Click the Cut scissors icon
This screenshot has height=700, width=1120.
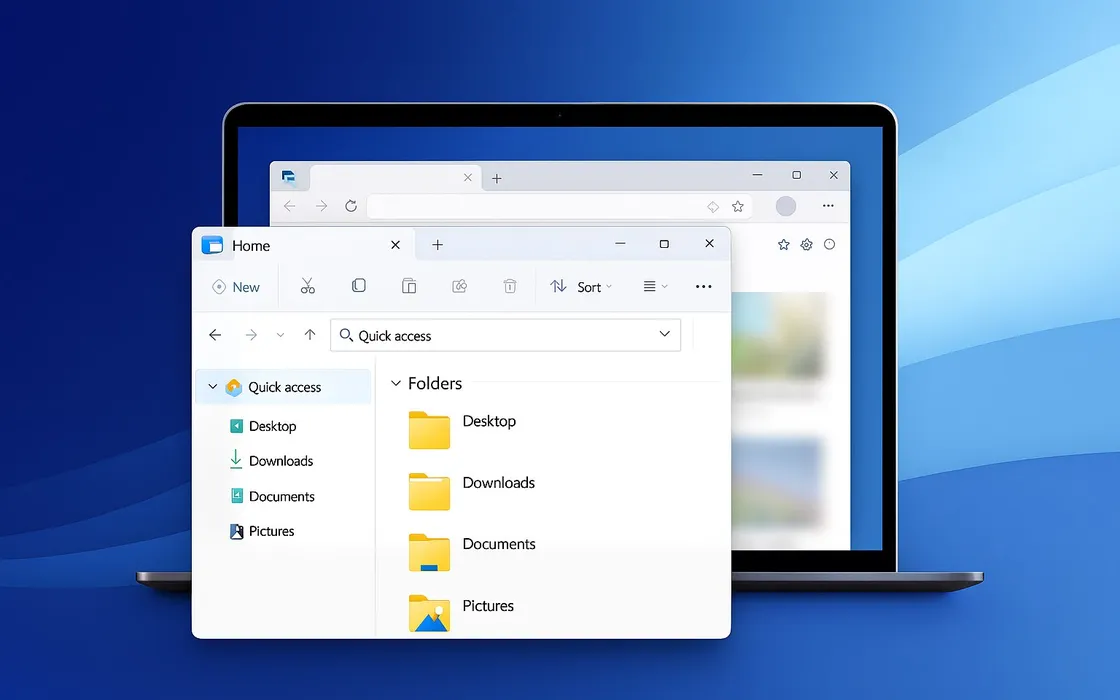[307, 287]
